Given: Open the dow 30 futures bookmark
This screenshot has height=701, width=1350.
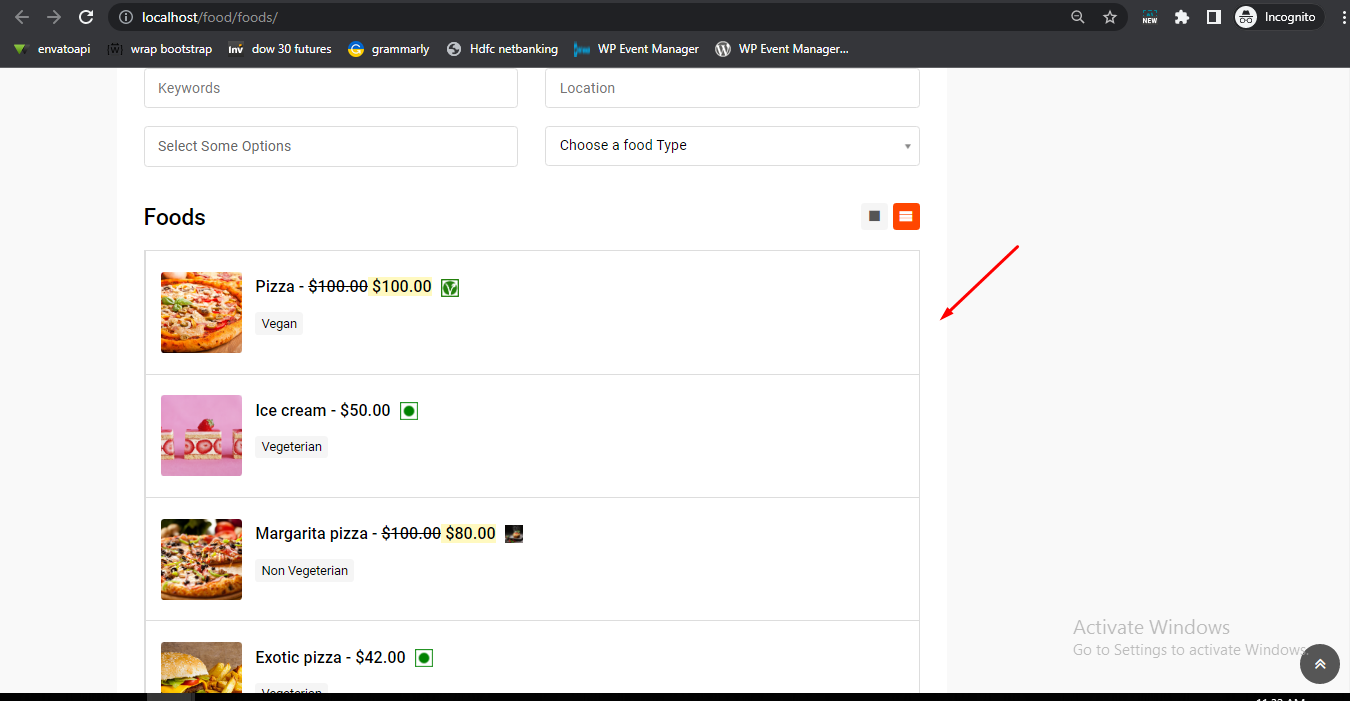Looking at the screenshot, I should coord(280,49).
